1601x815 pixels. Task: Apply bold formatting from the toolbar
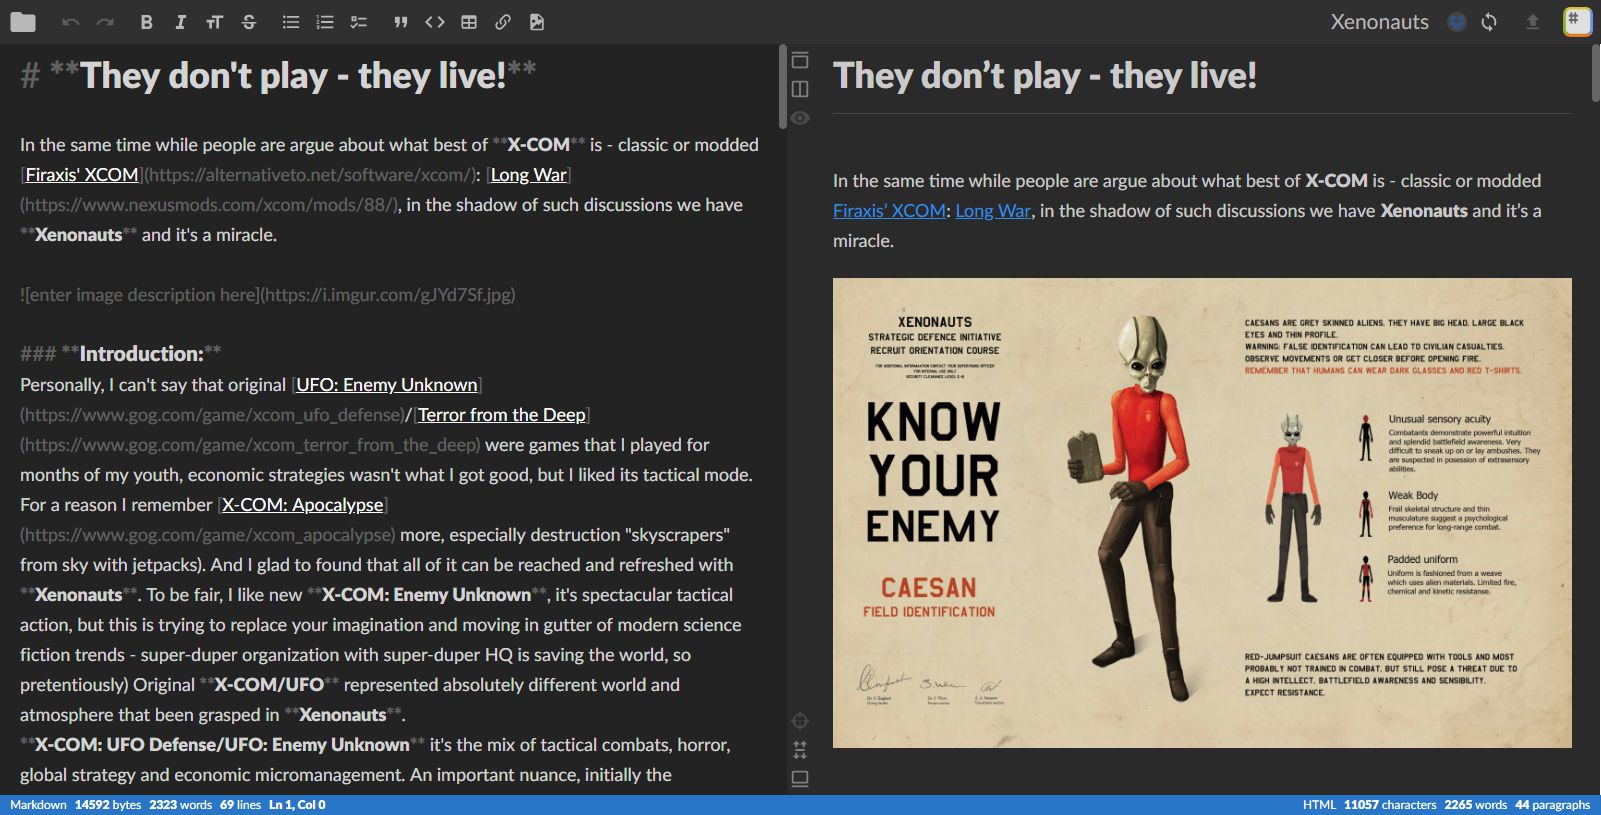(146, 22)
